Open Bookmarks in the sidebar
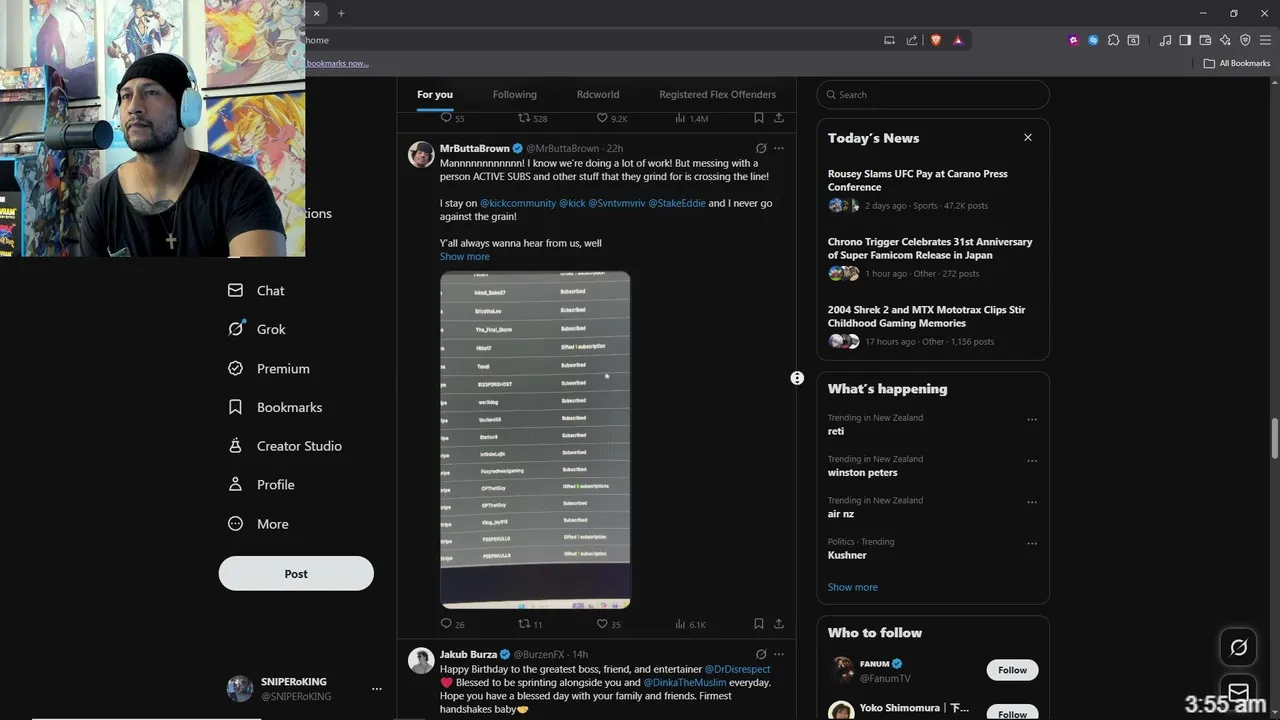Screen dimensions: 1280x720 point(275,407)
